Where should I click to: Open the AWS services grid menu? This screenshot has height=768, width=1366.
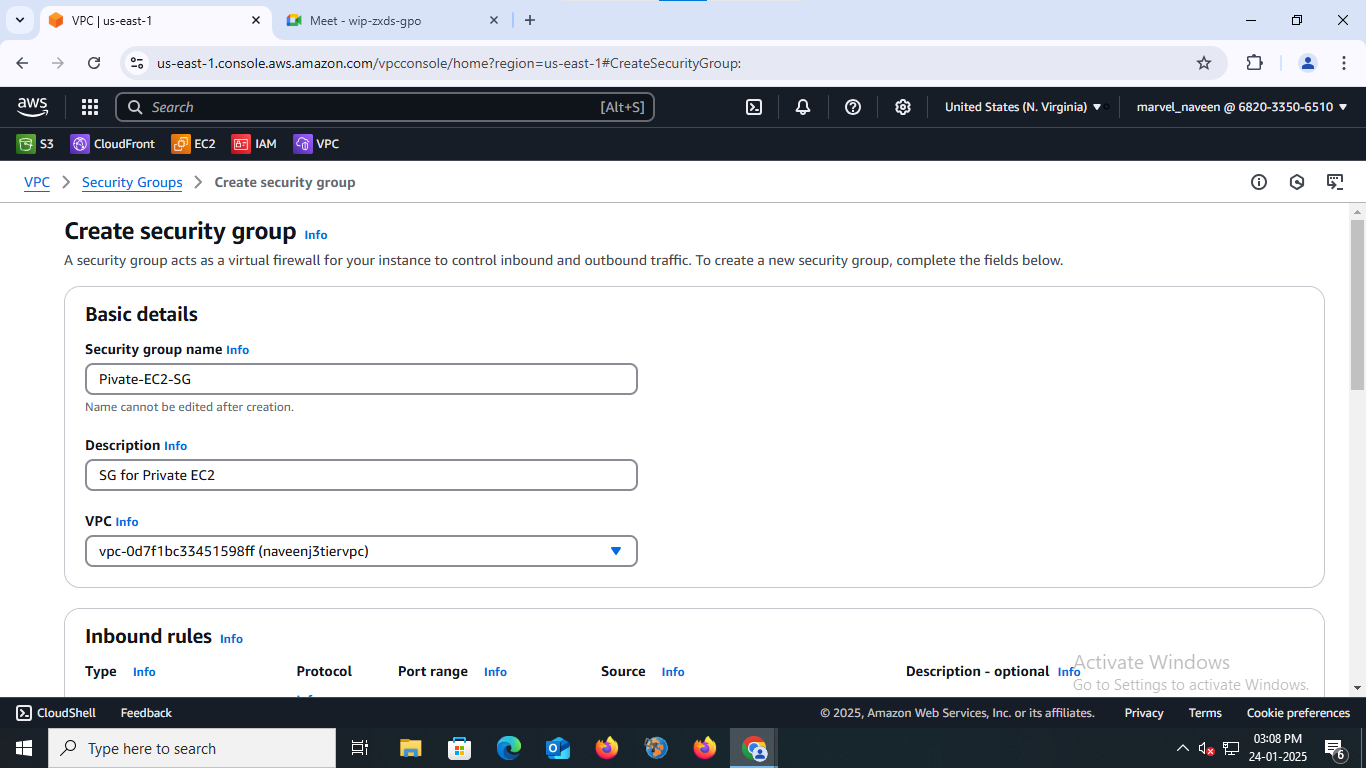click(90, 107)
